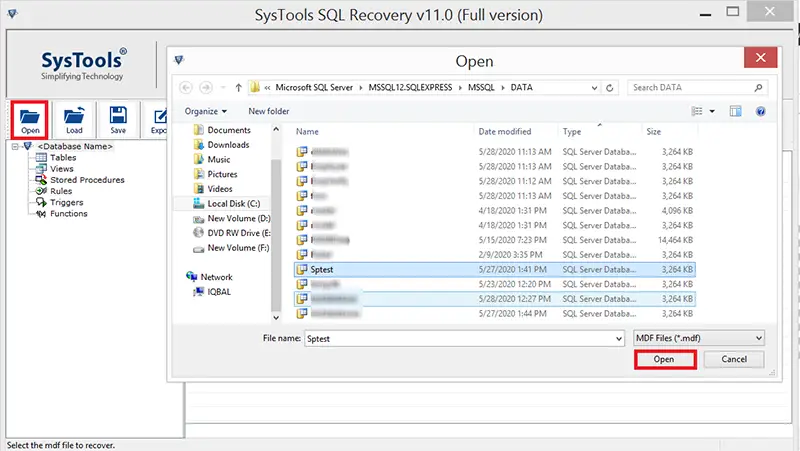The width and height of the screenshot is (800, 451).
Task: Sort files by Name column
Action: (x=307, y=132)
